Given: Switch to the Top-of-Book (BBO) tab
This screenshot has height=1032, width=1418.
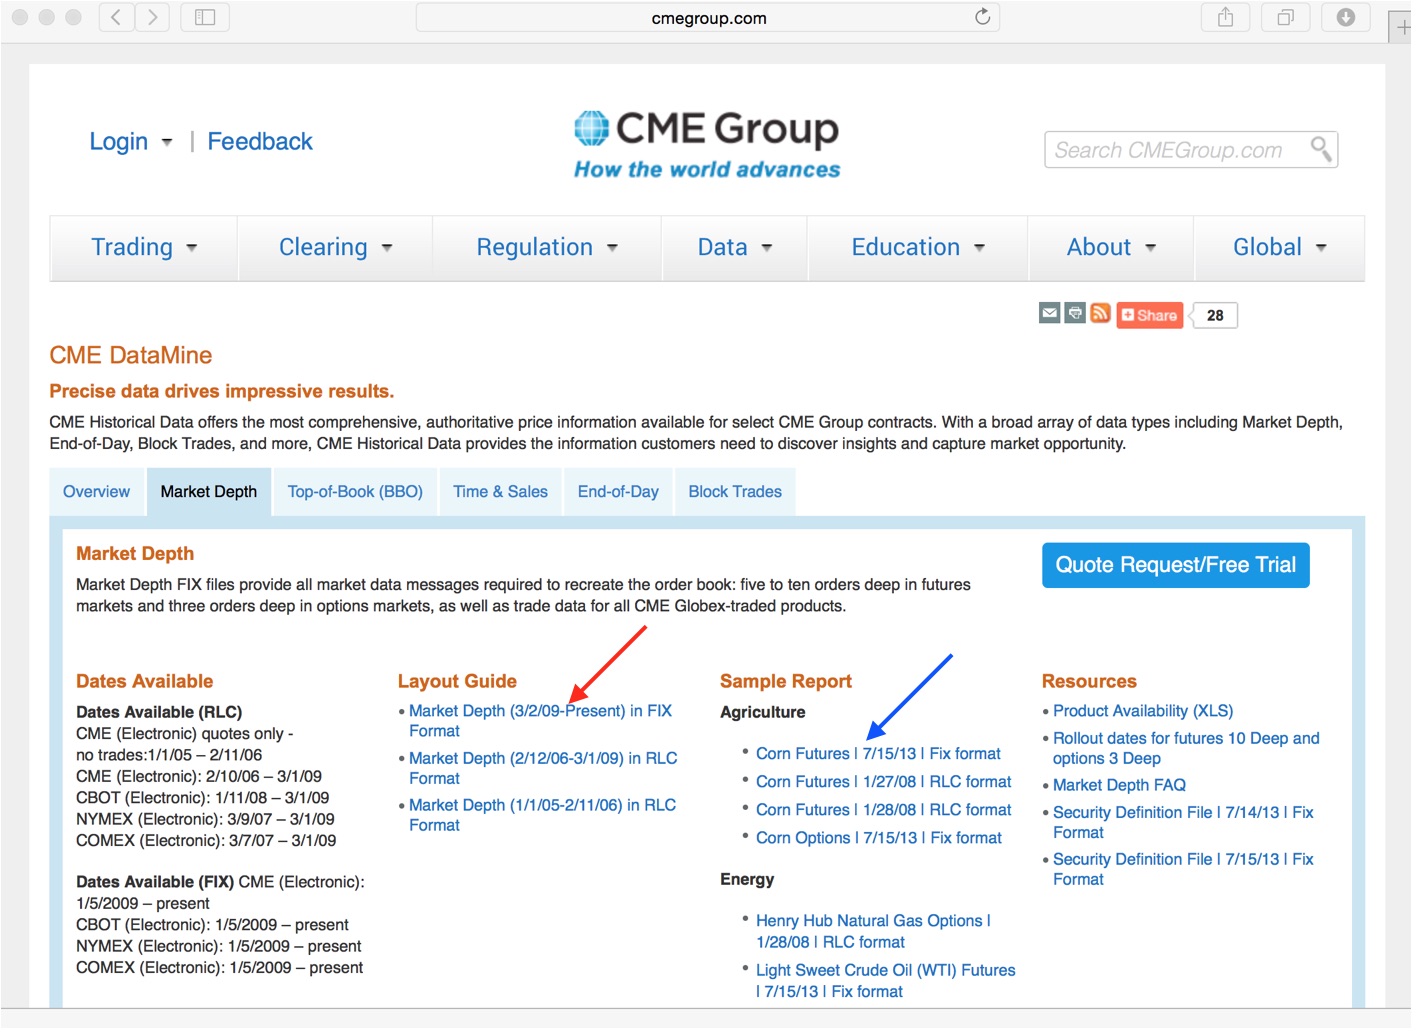Looking at the screenshot, I should point(355,492).
